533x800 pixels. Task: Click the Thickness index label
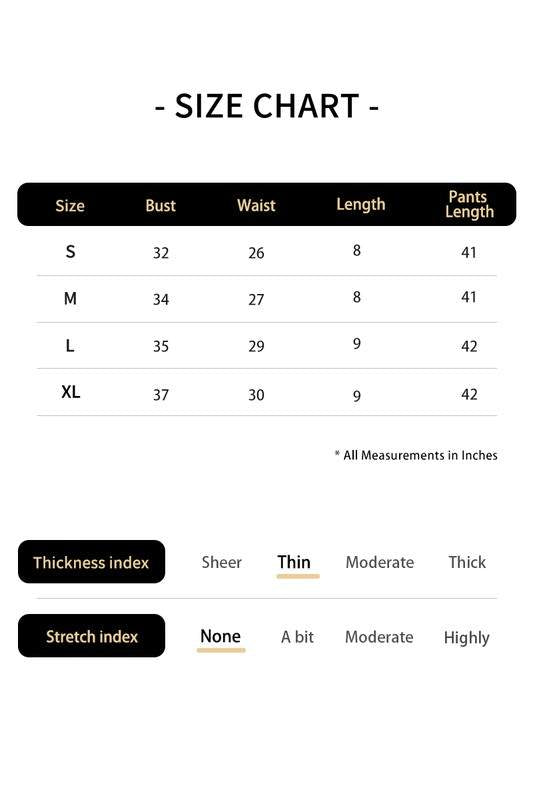[91, 562]
